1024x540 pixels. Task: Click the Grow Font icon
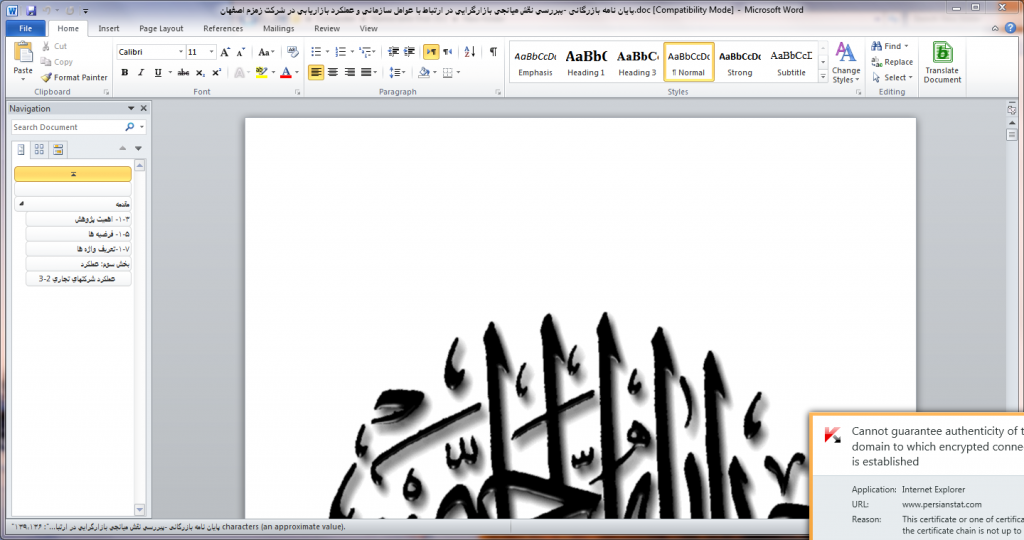point(225,52)
